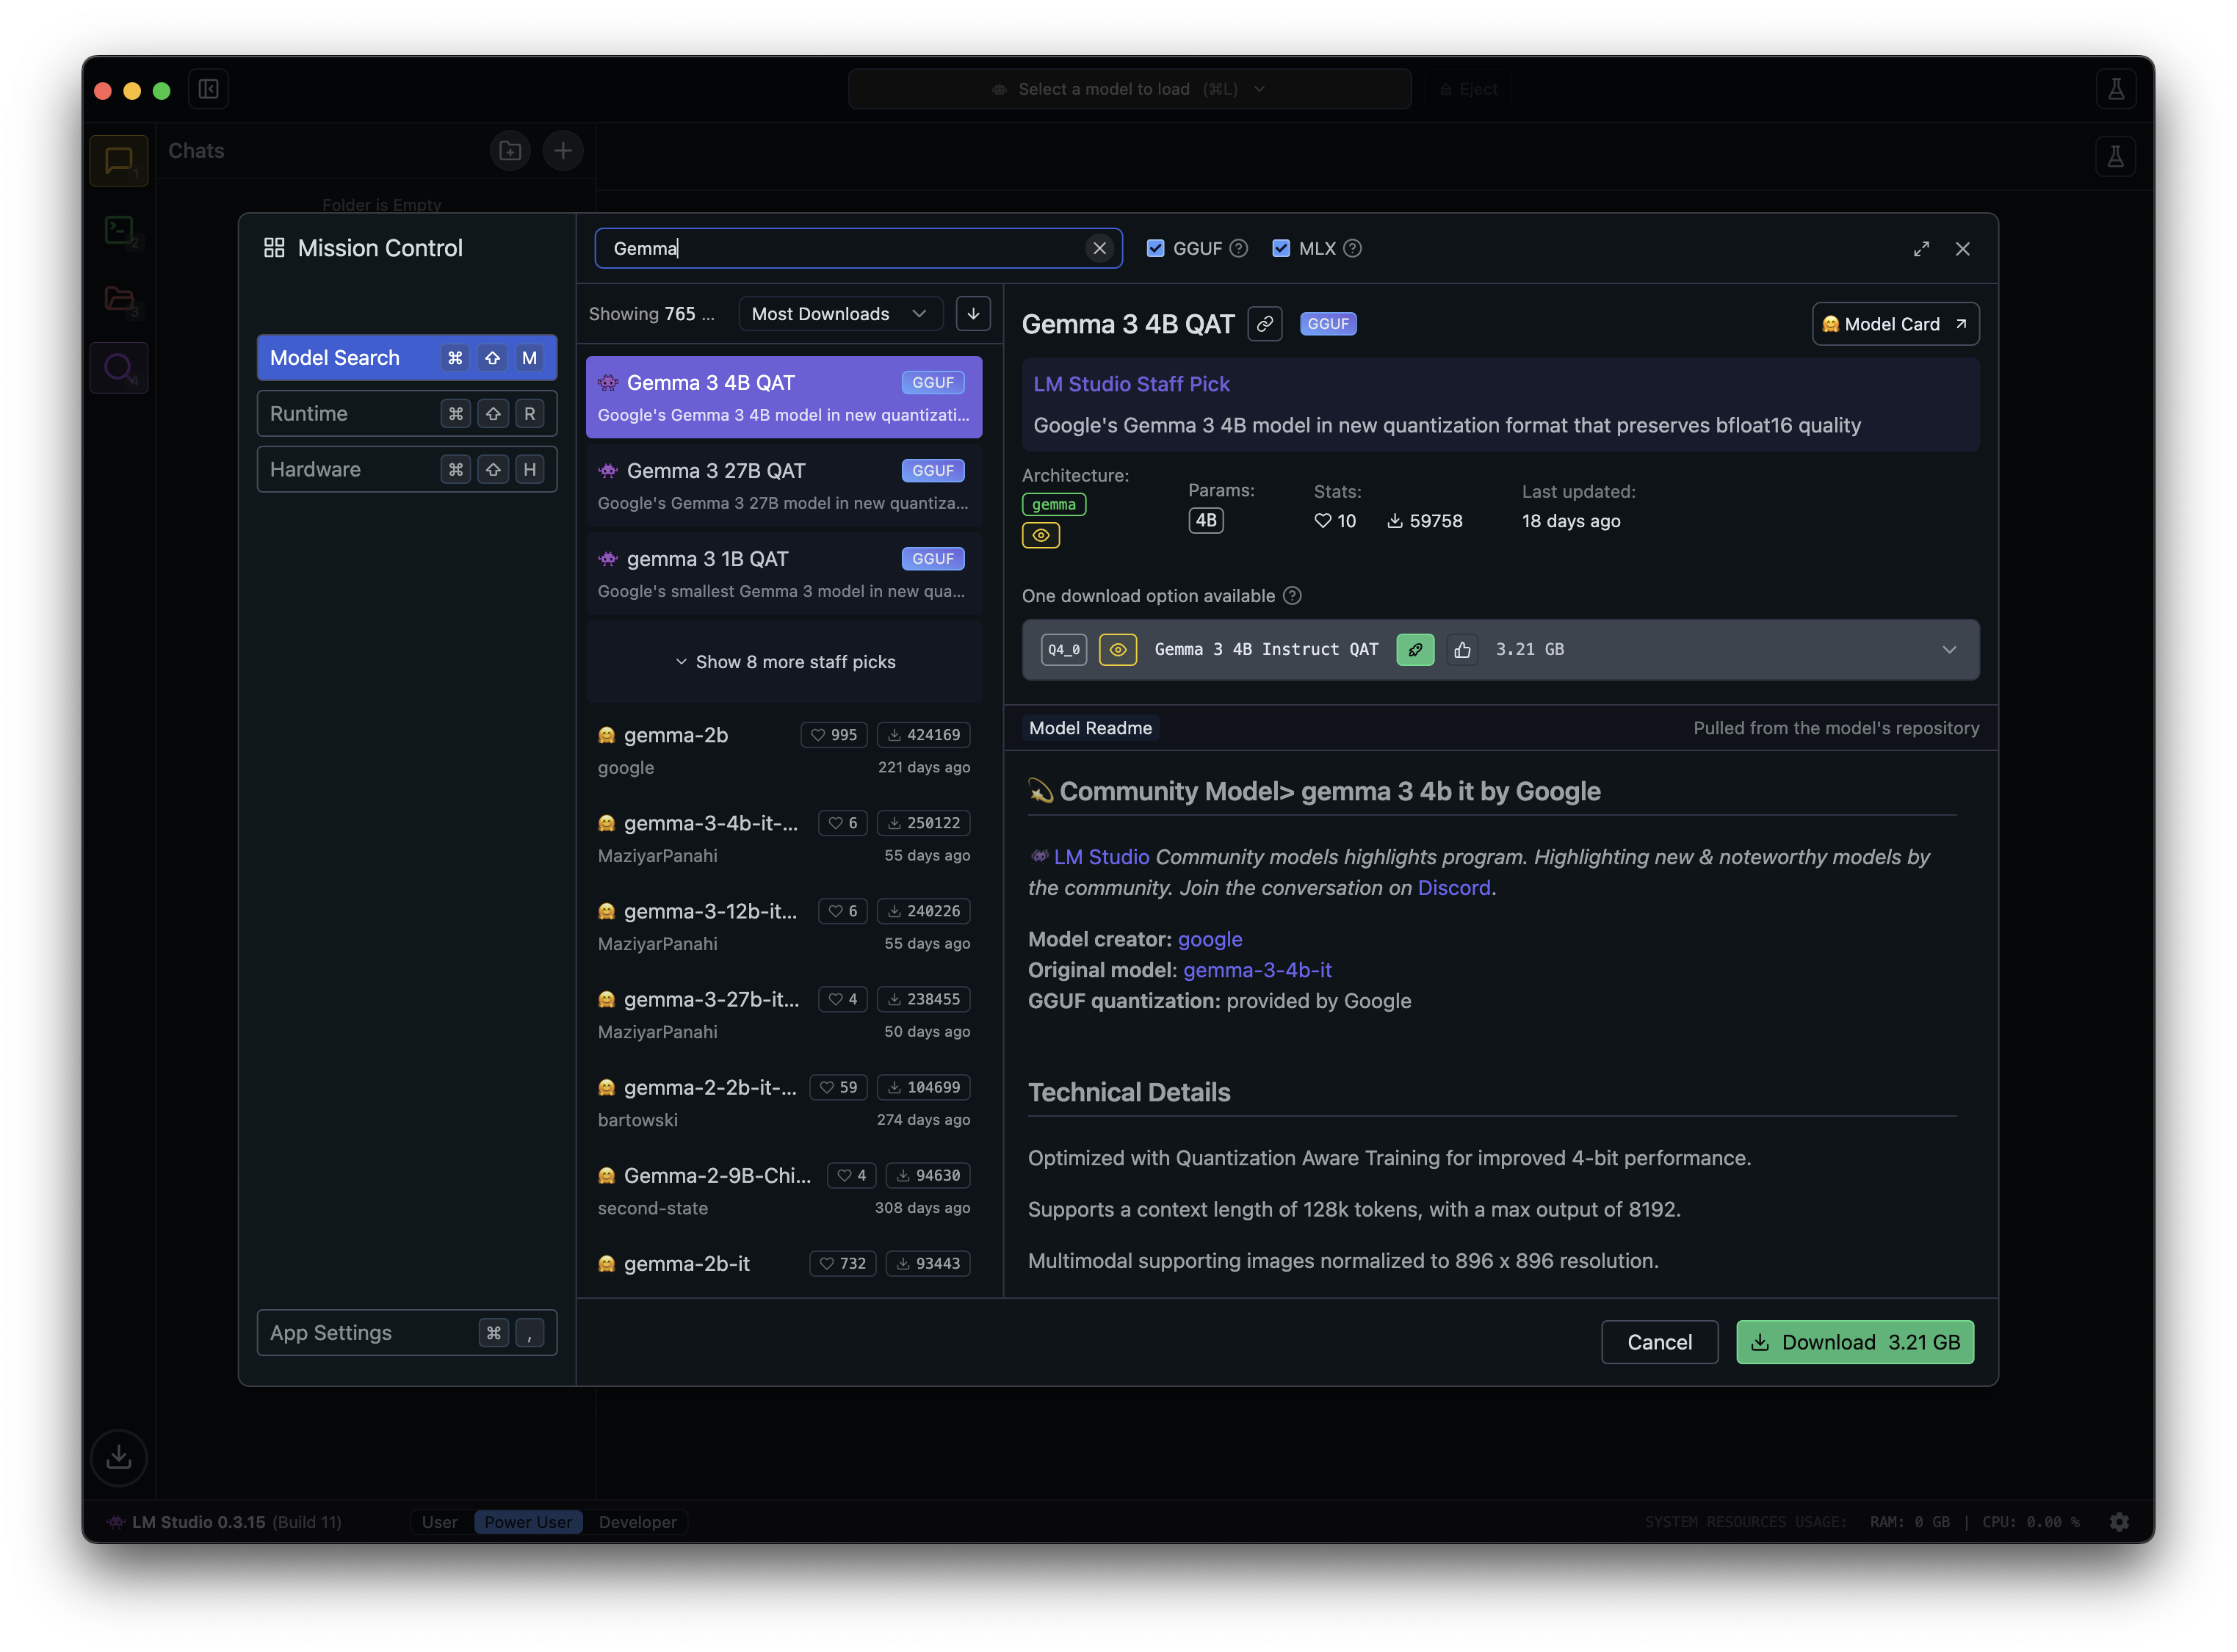Open the google model creator link
Screen dimensions: 2237x1652
(1210, 939)
